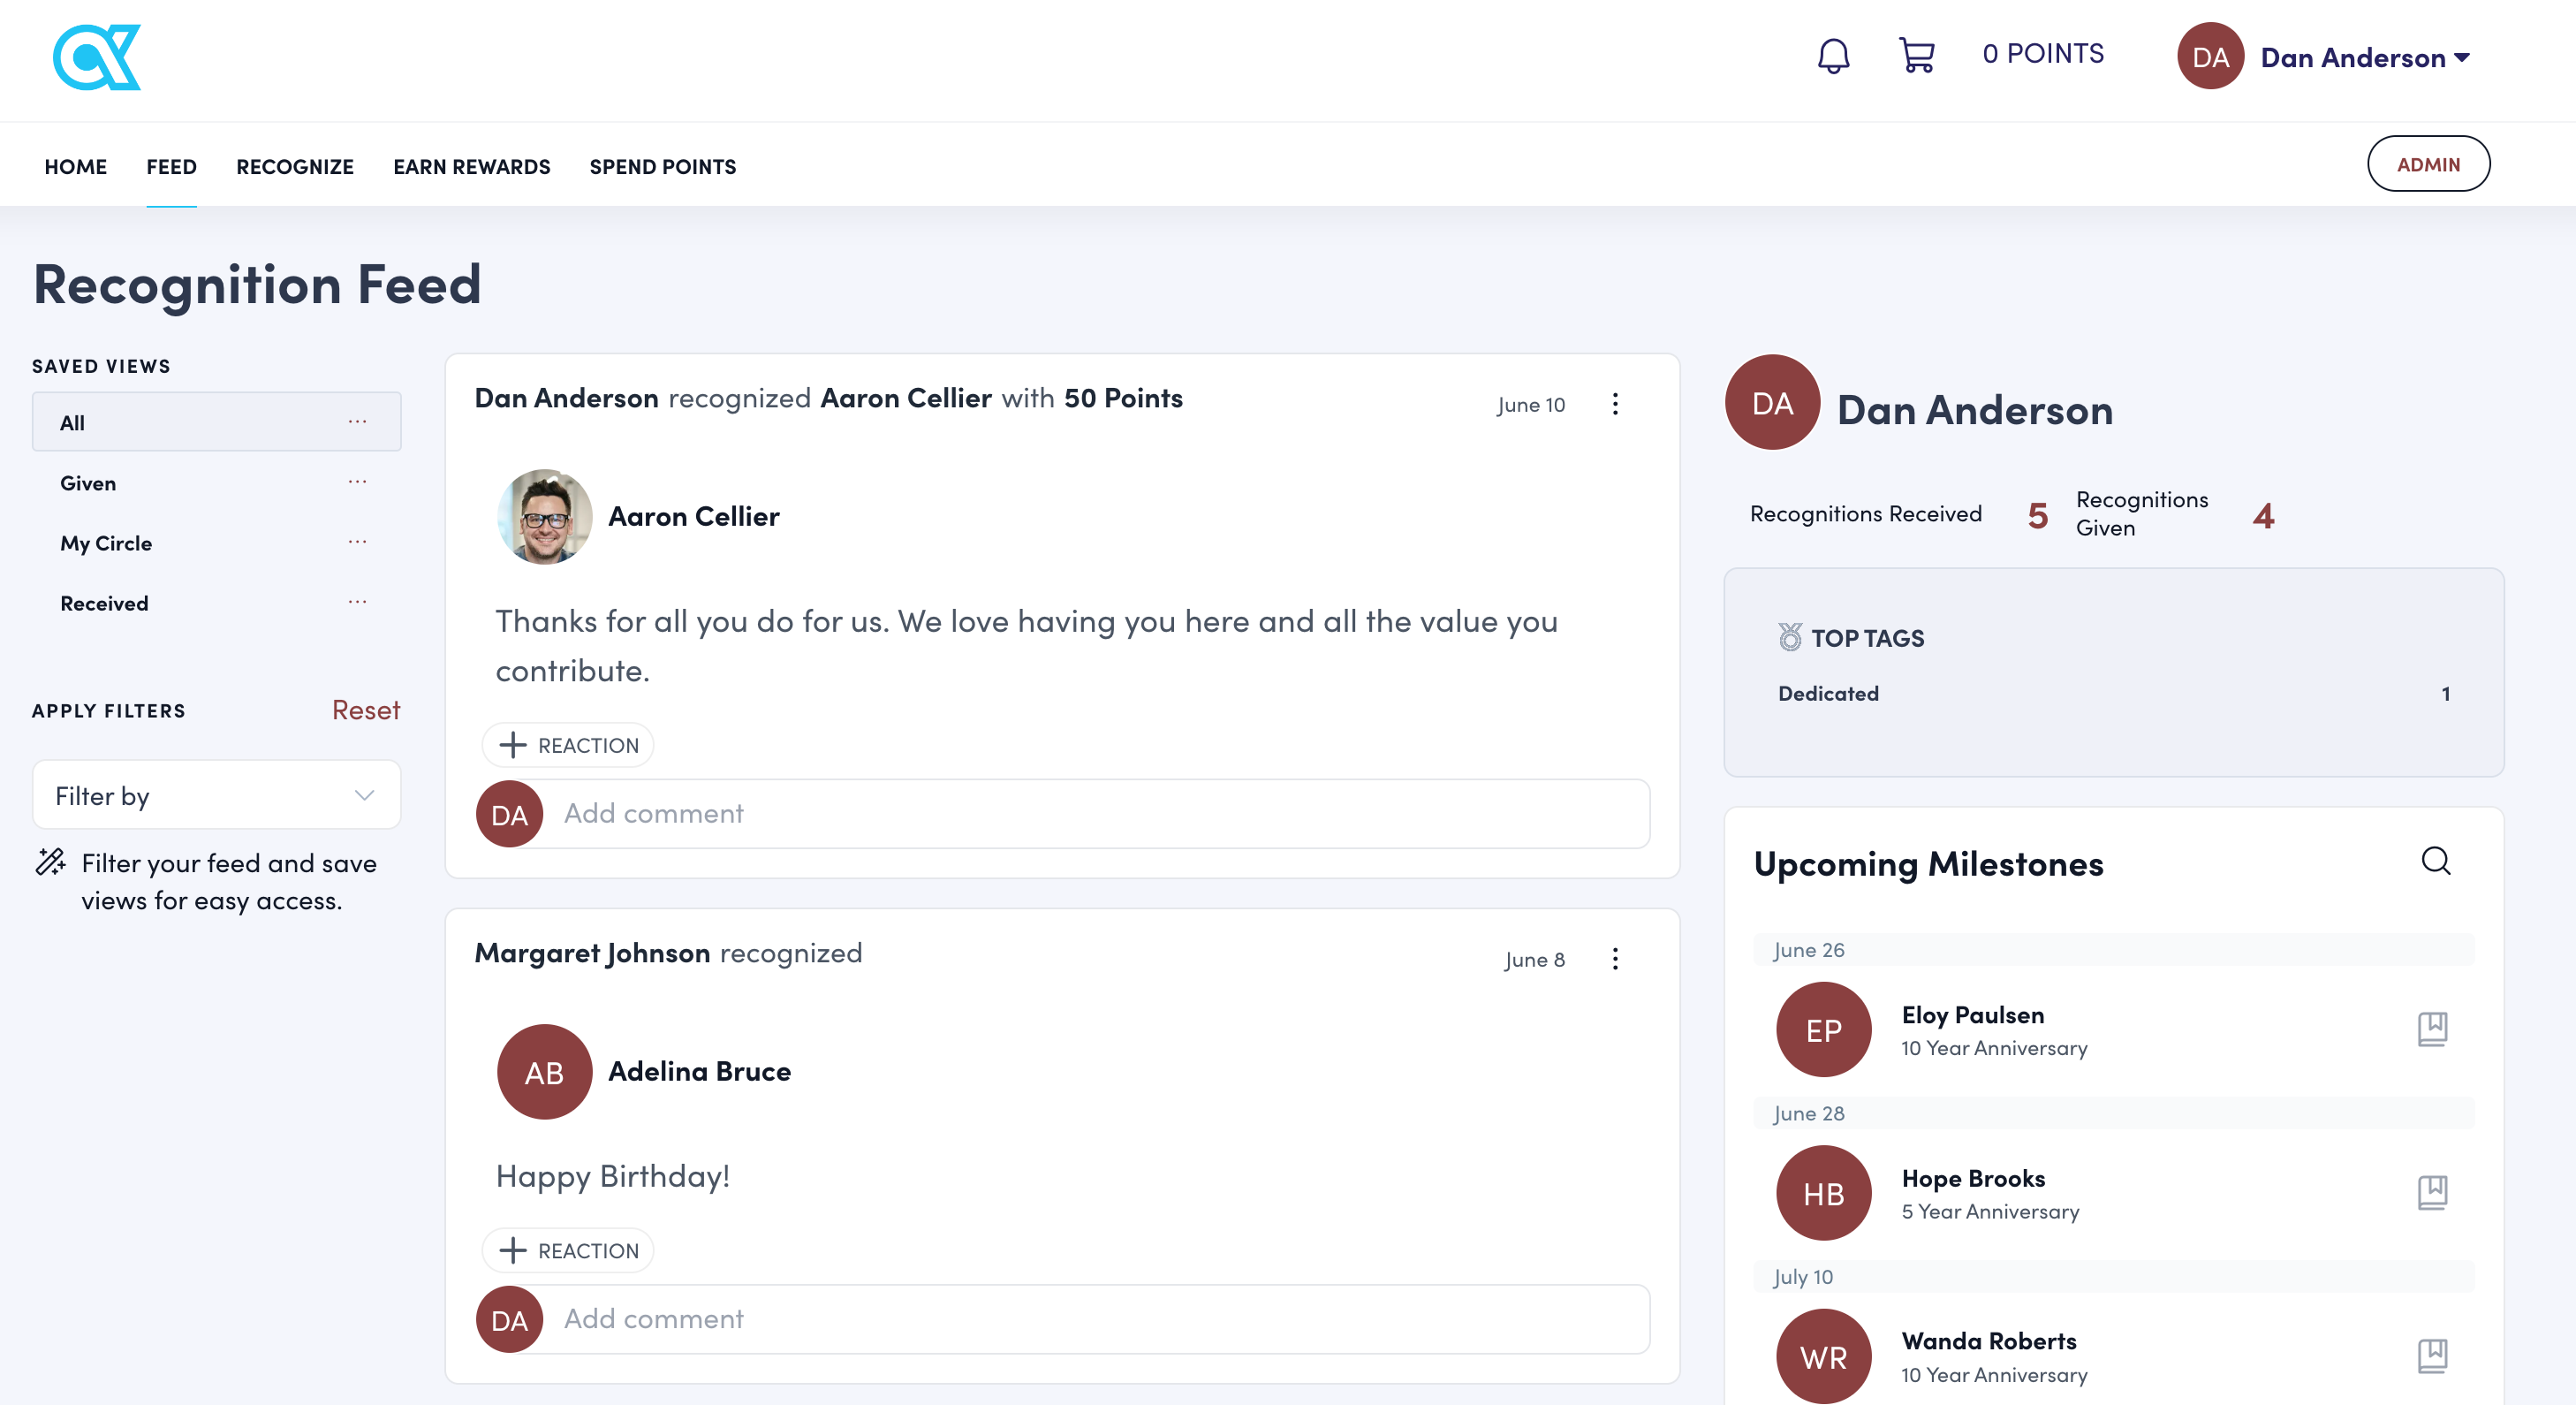Add reaction to Aaron Cellier post
This screenshot has height=1405, width=2576.
(567, 745)
